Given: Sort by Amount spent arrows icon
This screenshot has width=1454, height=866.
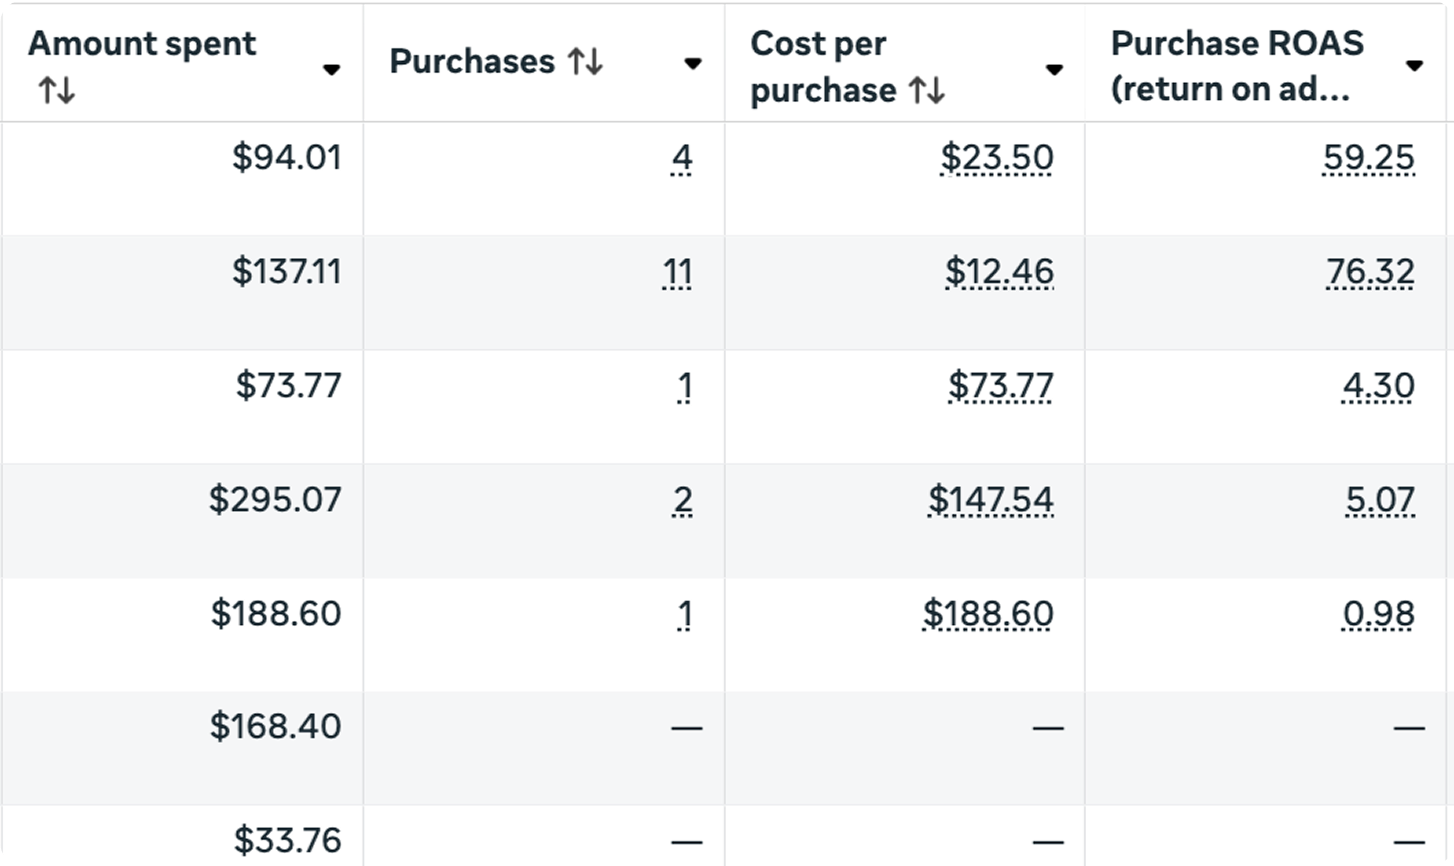Looking at the screenshot, I should tap(56, 92).
